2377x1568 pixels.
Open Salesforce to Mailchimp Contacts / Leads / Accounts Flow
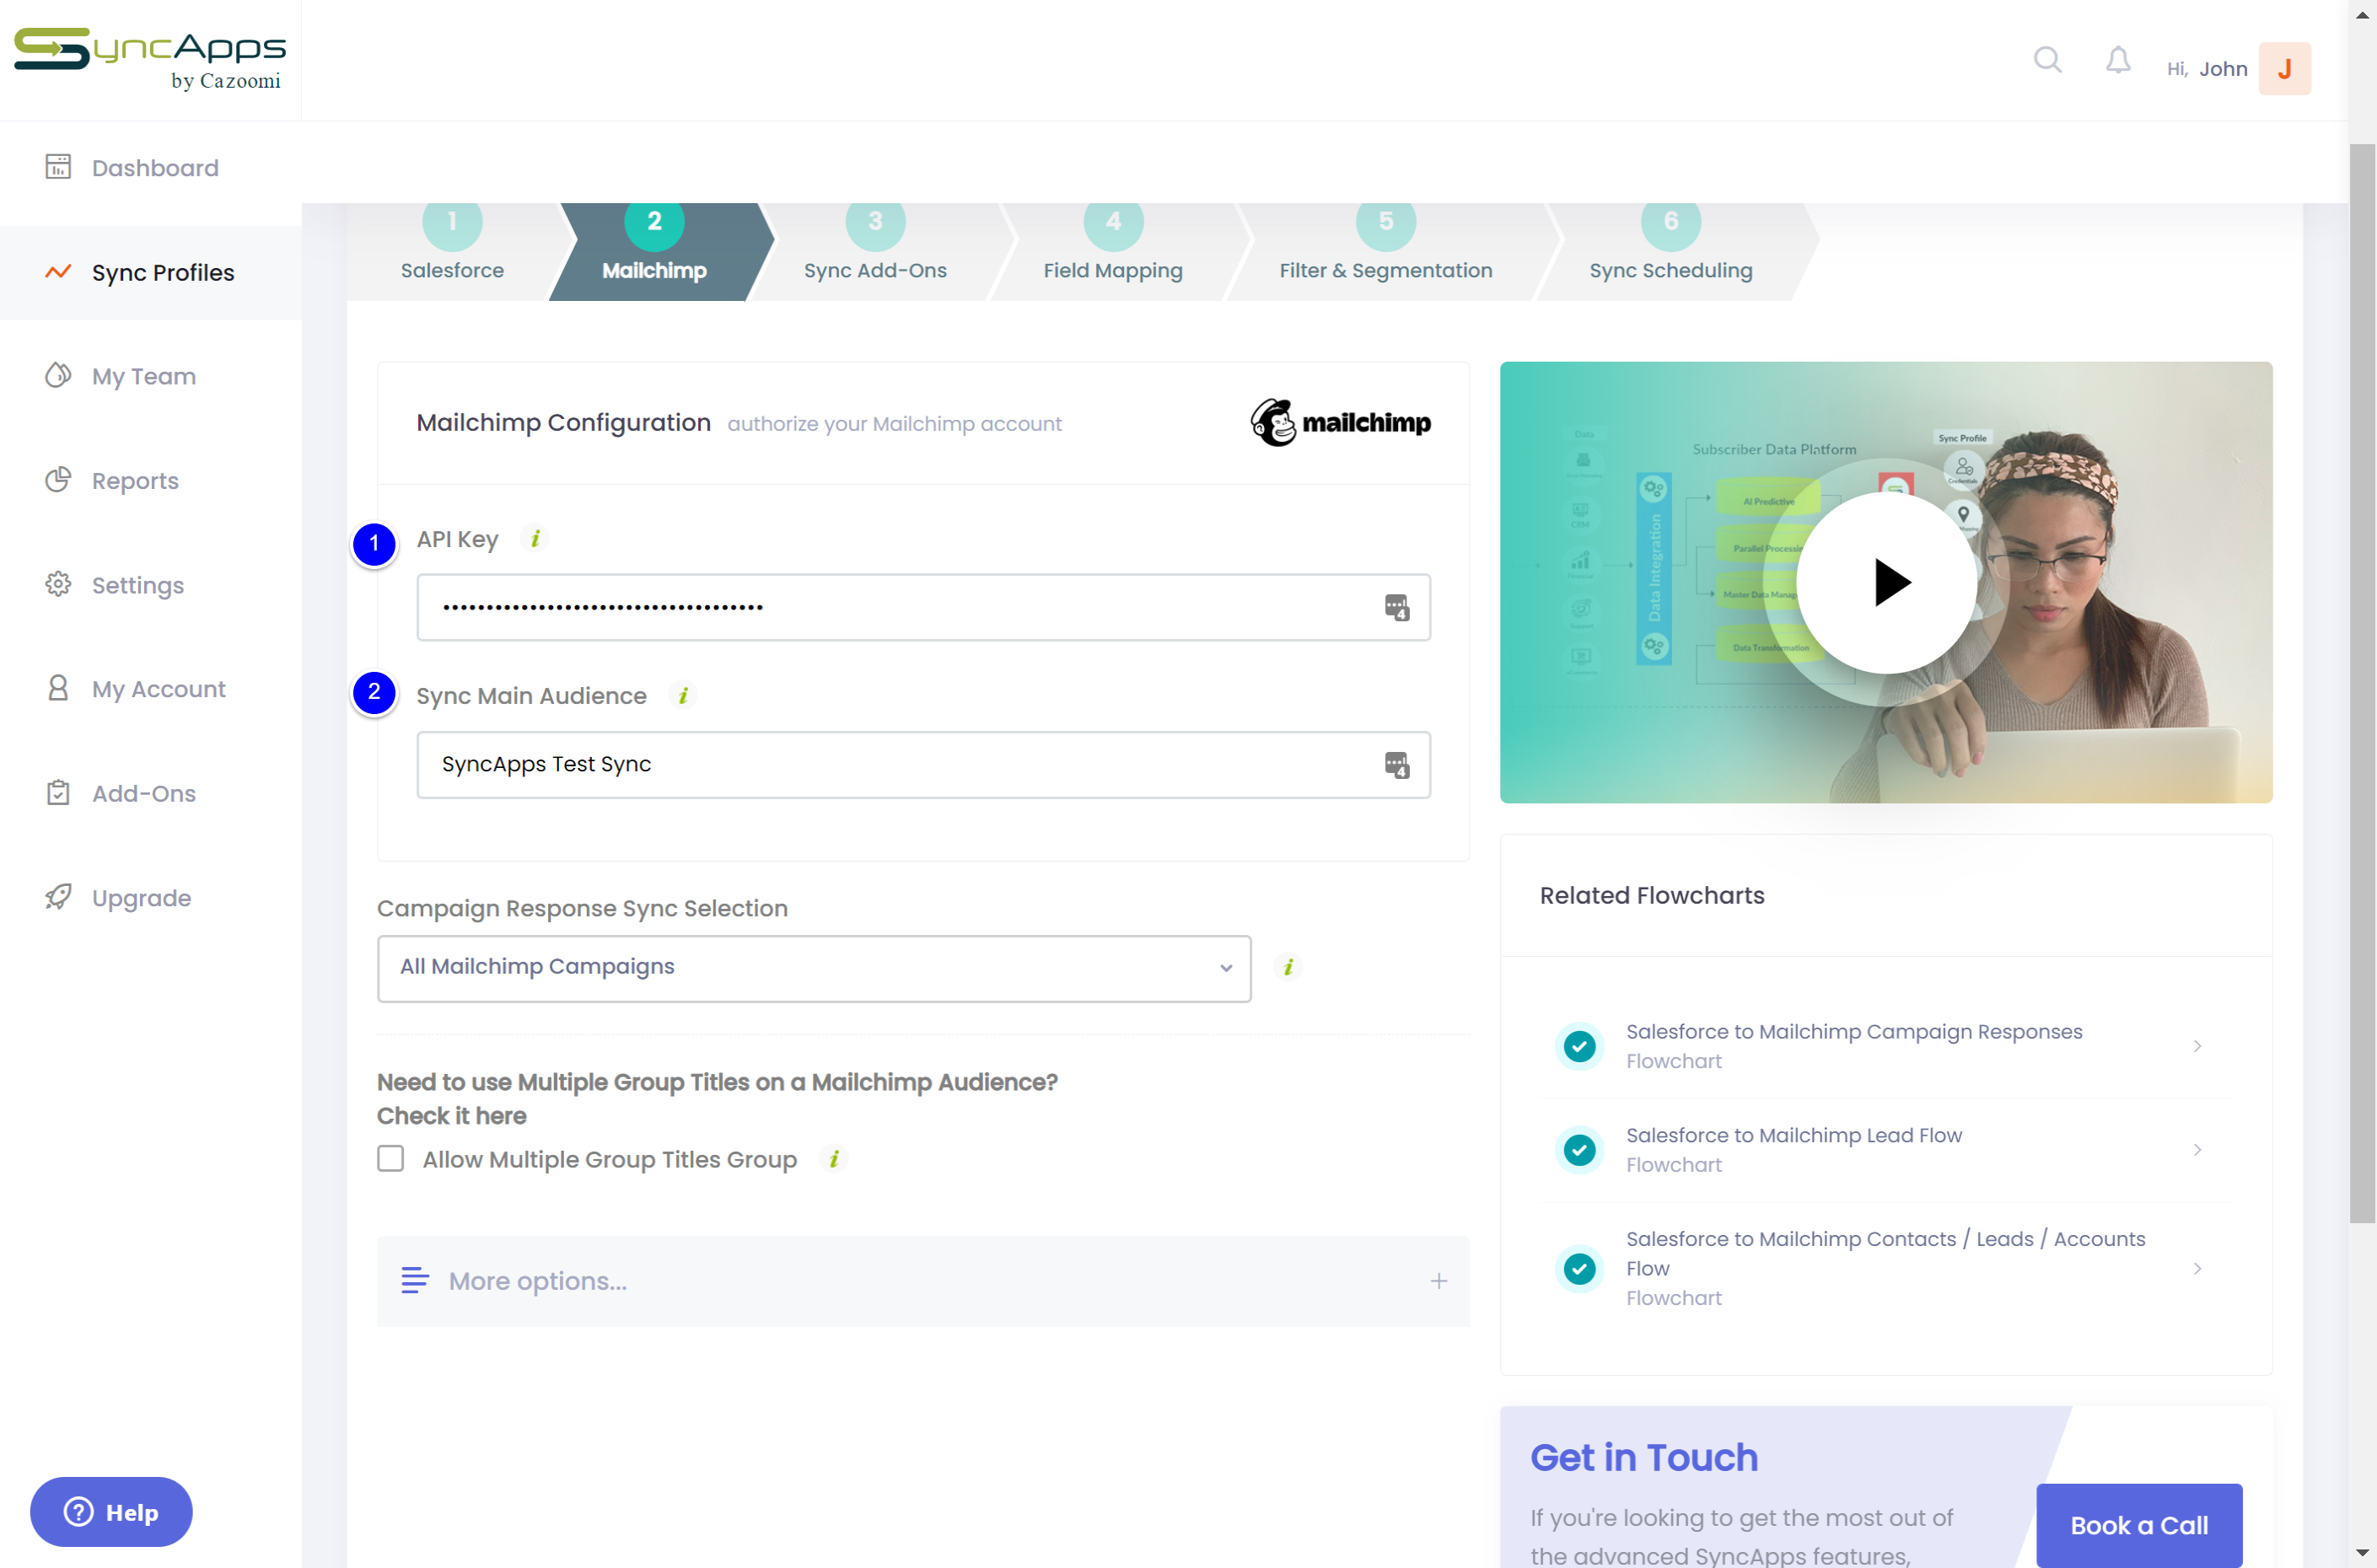(1885, 1253)
